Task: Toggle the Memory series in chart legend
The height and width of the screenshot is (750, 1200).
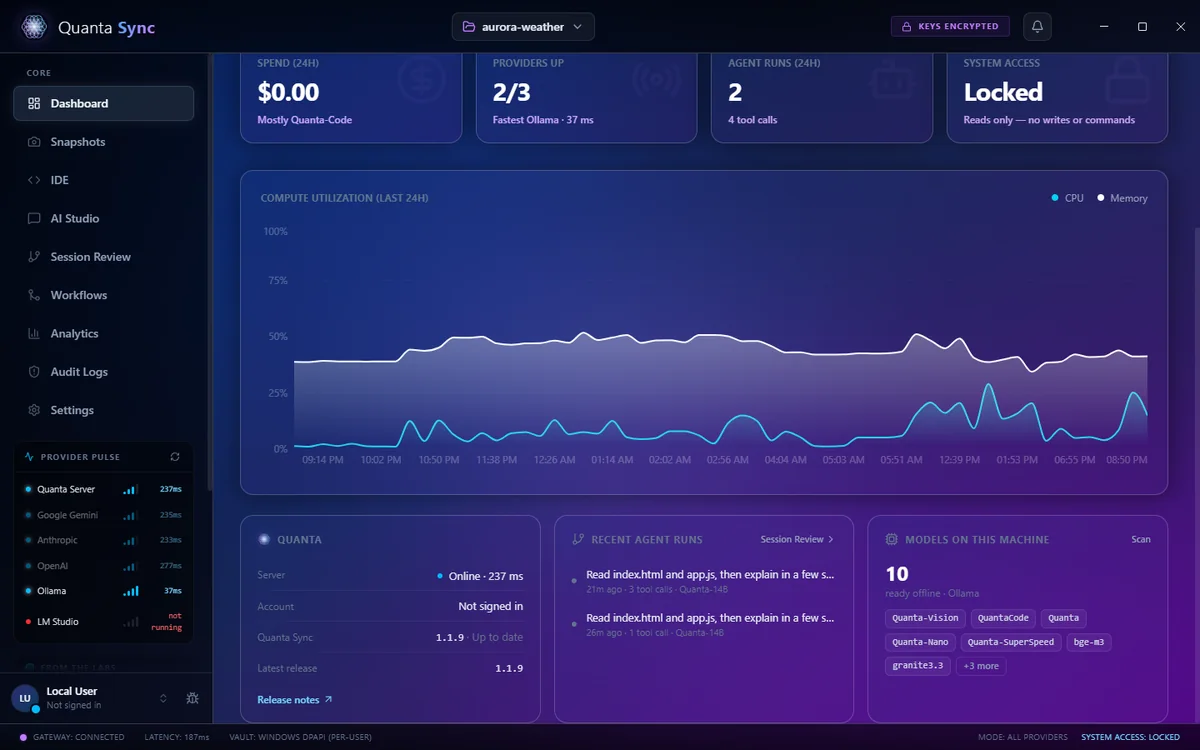Action: 1122,198
